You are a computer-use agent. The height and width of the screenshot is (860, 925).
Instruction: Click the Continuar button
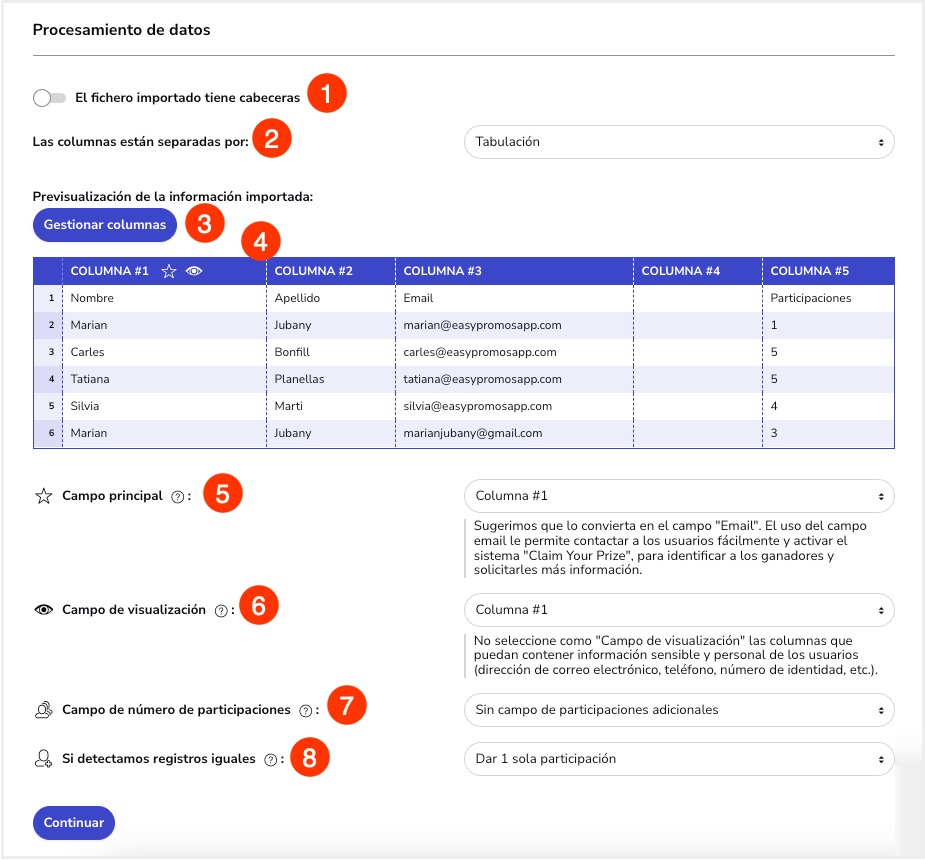point(74,823)
